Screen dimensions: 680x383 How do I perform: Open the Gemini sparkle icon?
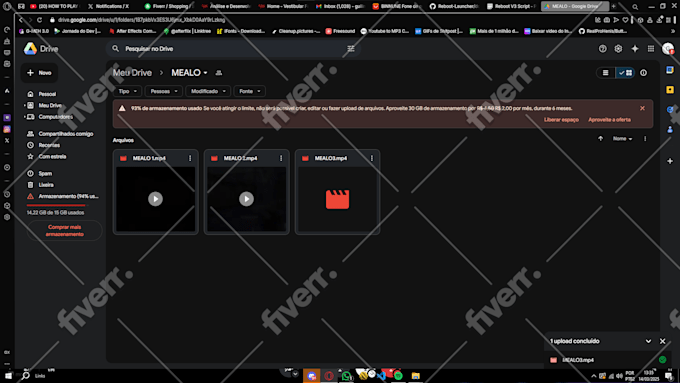pyautogui.click(x=634, y=49)
